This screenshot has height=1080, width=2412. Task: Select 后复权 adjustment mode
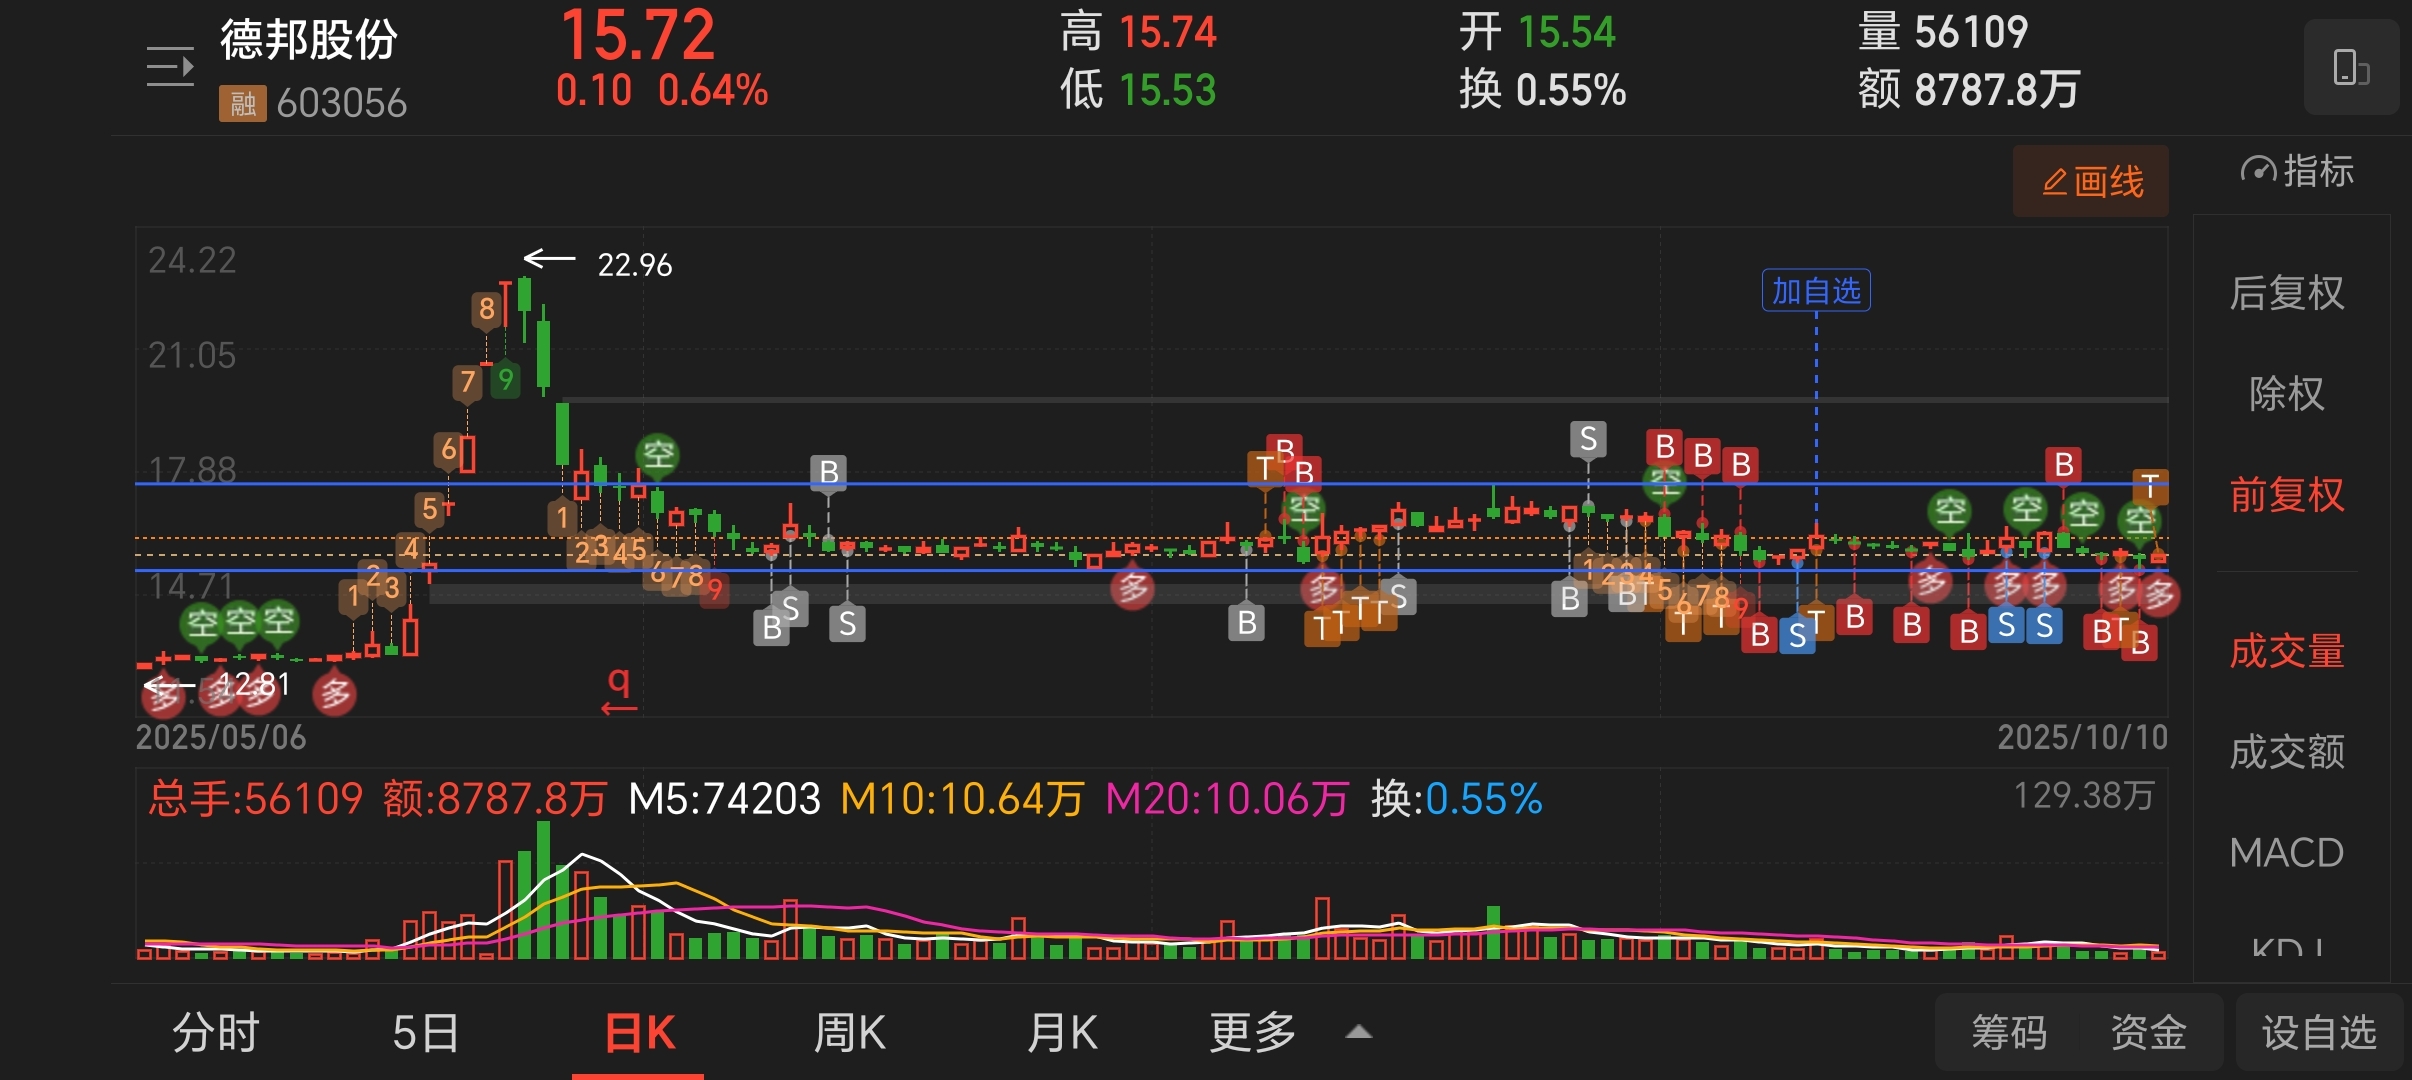2286,294
